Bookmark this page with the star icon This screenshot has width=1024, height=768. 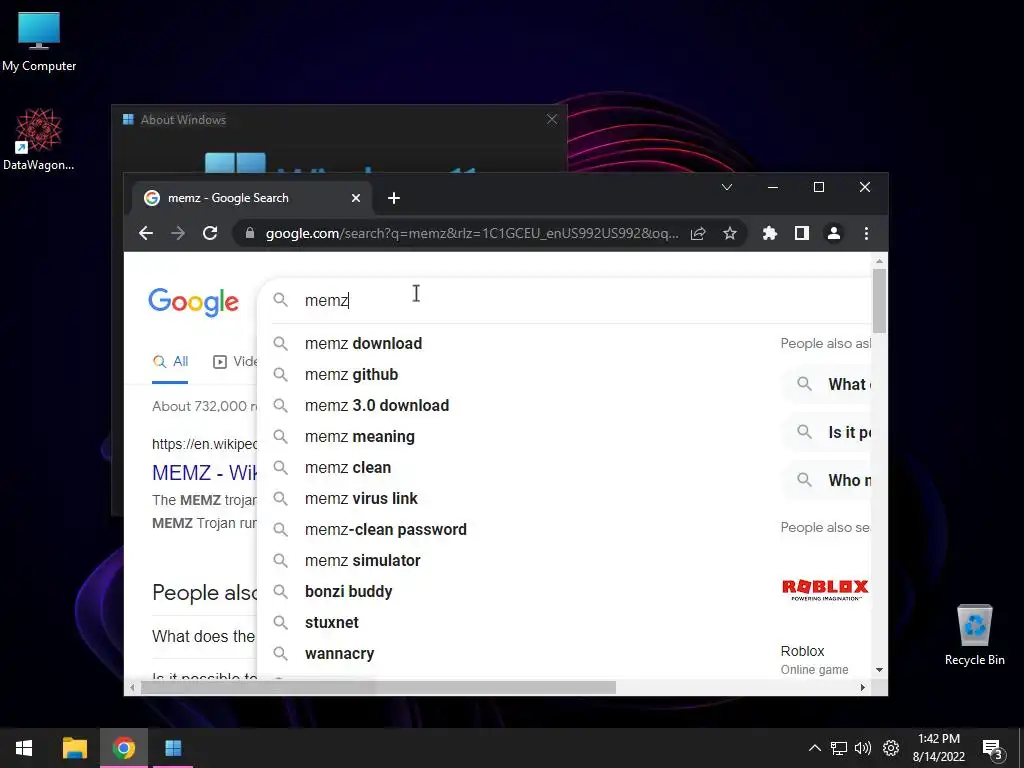pos(729,233)
